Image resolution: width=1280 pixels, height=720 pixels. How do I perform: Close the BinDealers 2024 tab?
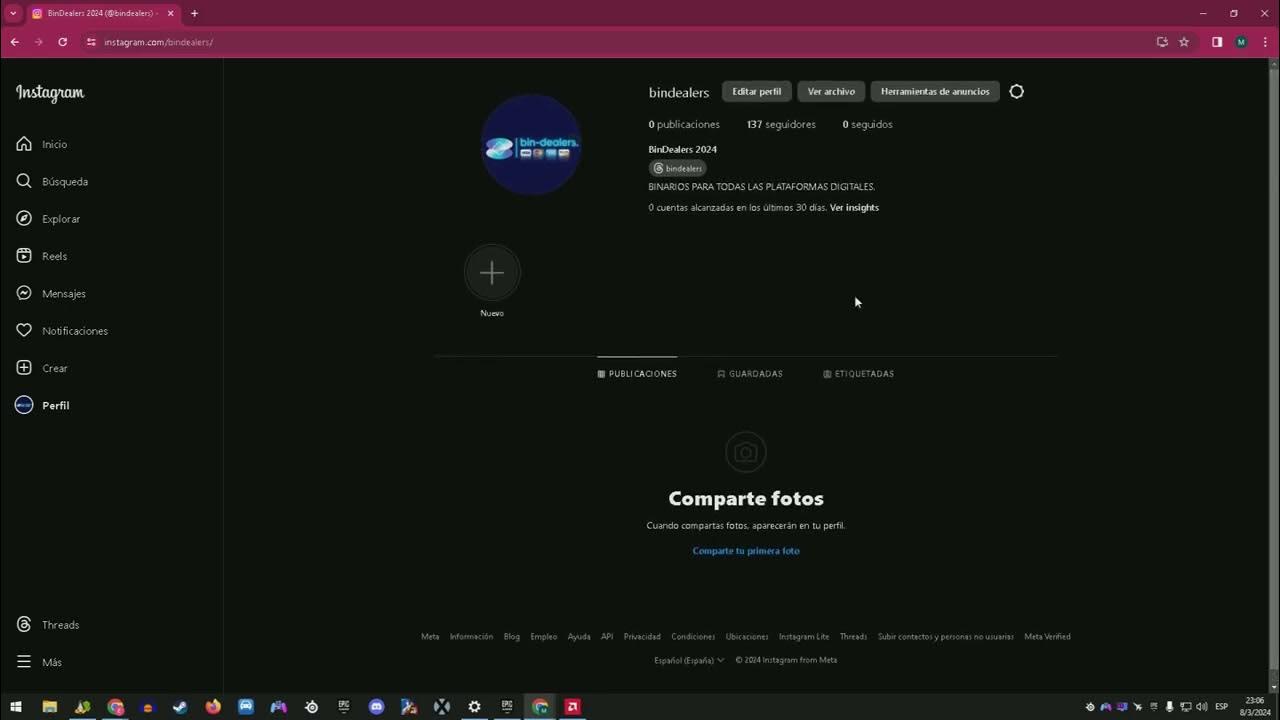pos(170,13)
